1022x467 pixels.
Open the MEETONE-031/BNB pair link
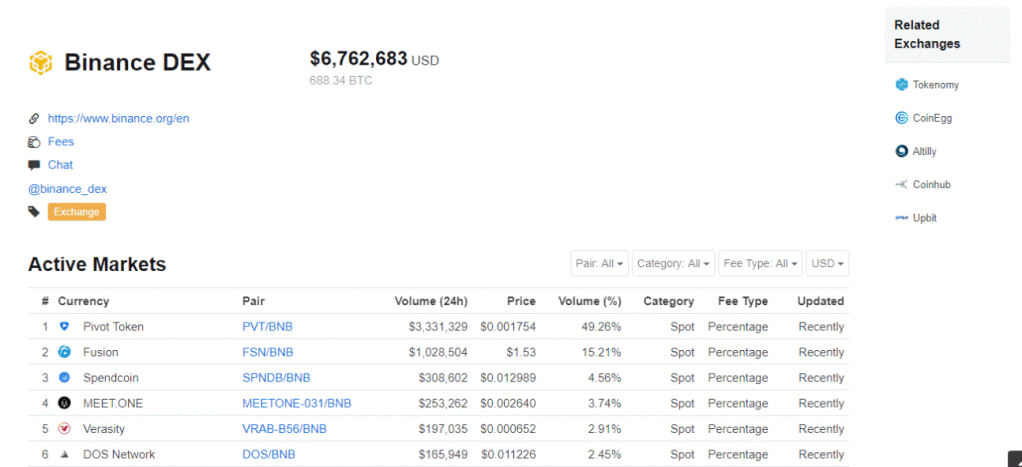297,403
